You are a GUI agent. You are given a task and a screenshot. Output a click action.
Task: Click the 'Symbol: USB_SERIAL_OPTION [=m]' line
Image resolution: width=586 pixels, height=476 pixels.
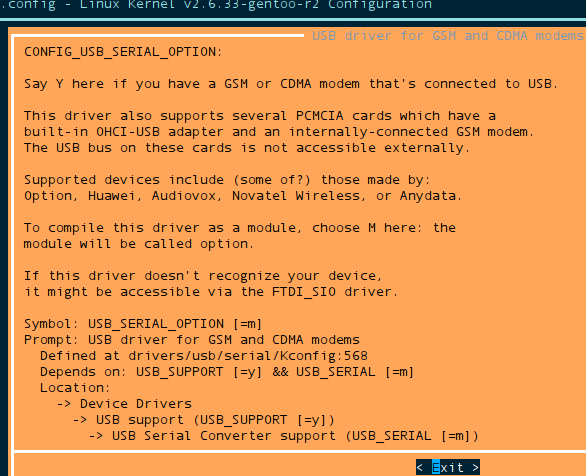pos(143,324)
